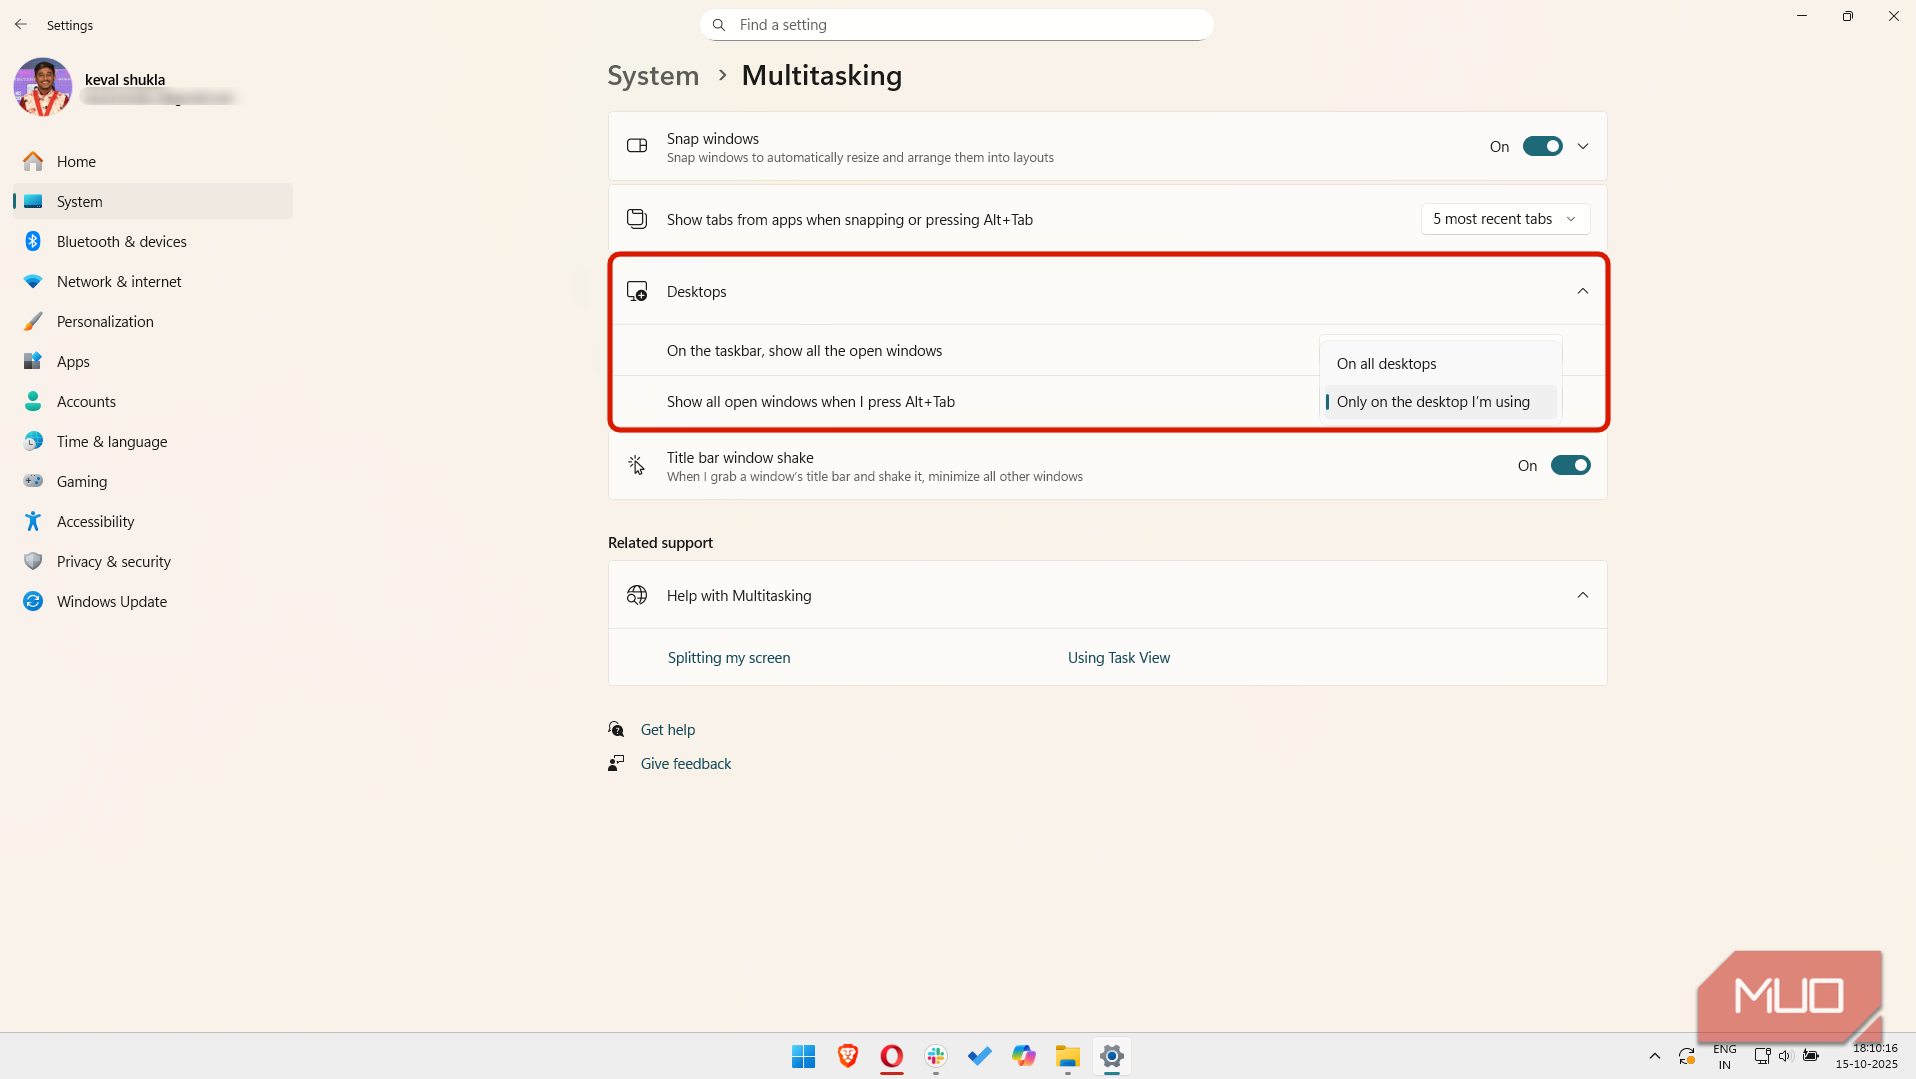Open the taskbar clock and date
The height and width of the screenshot is (1079, 1916).
[1866, 1056]
